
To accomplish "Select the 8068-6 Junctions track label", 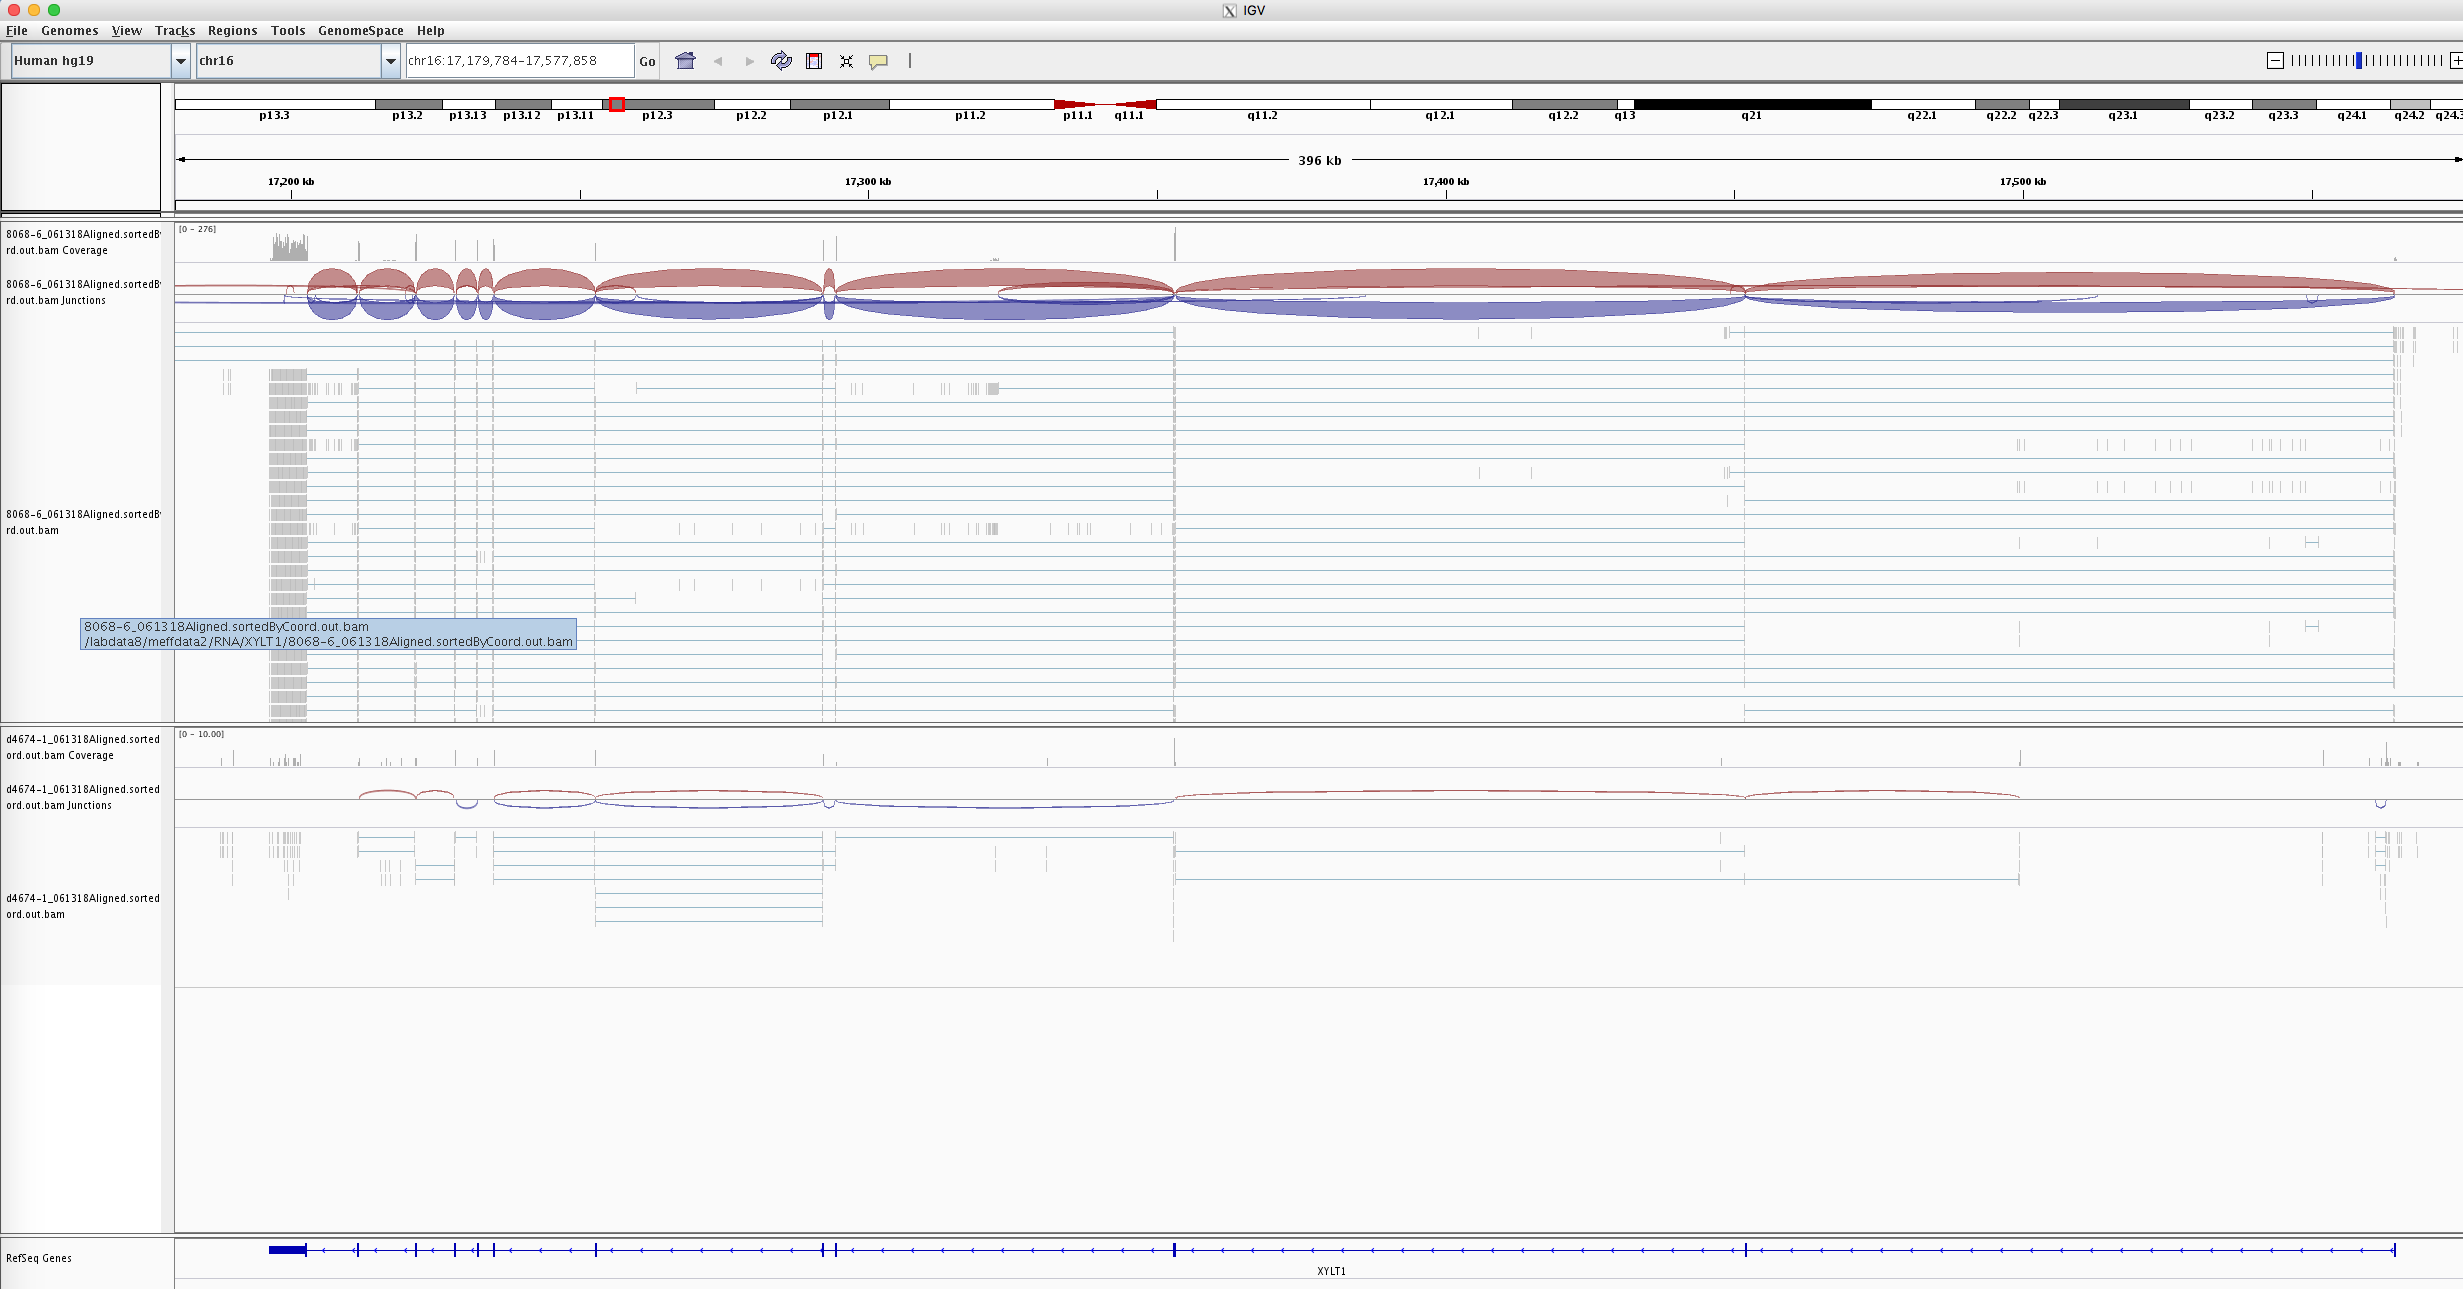I will (x=83, y=292).
